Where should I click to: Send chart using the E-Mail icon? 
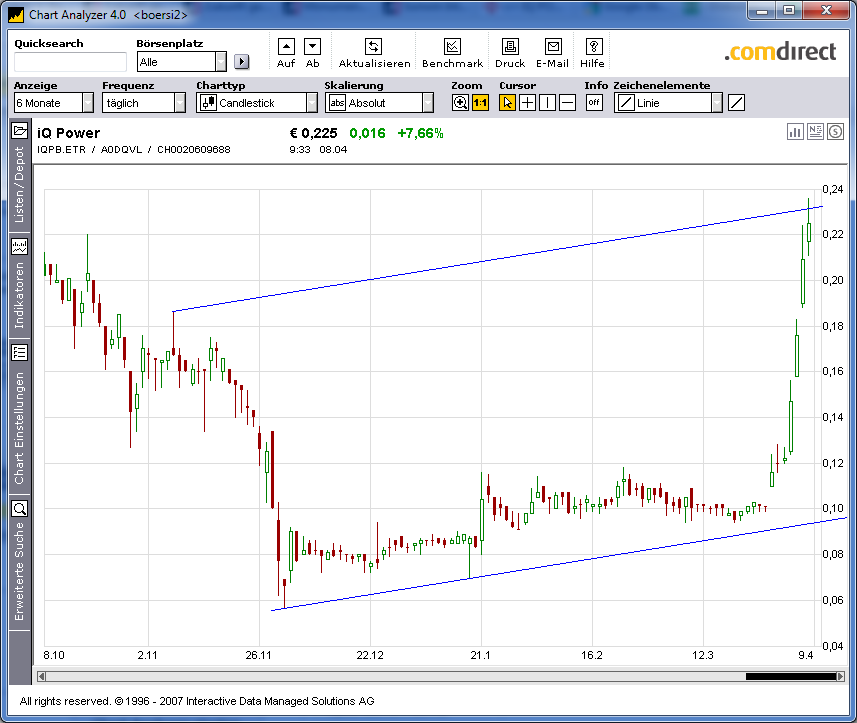552,47
